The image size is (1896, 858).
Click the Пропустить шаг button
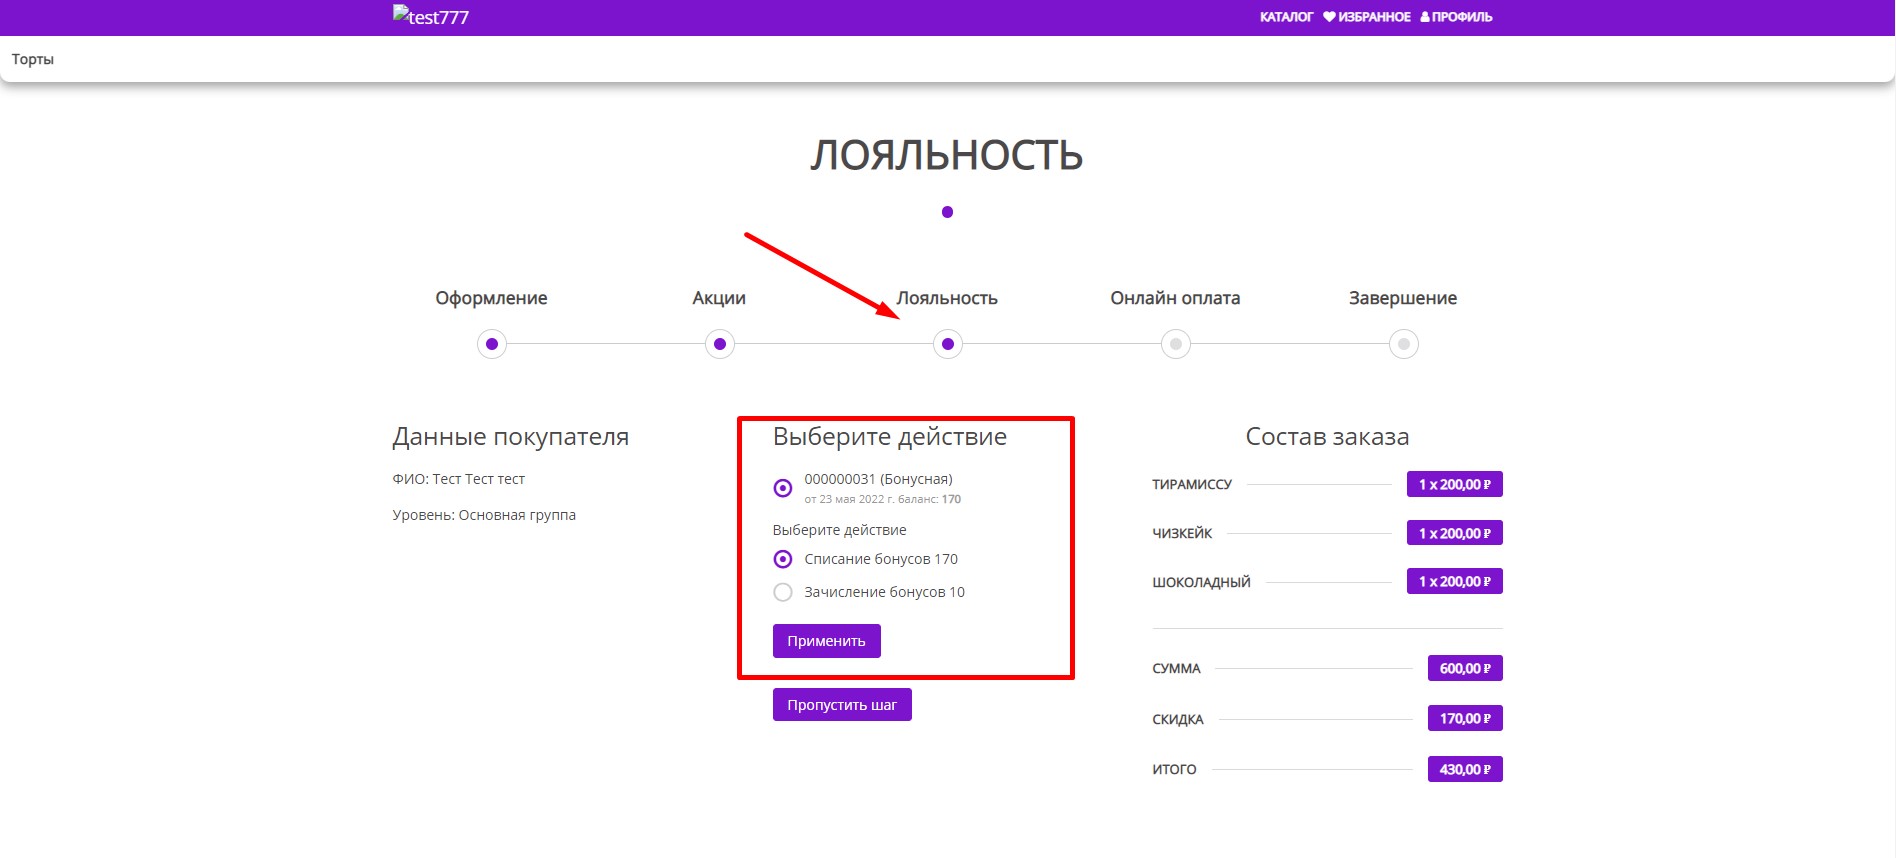pyautogui.click(x=842, y=705)
